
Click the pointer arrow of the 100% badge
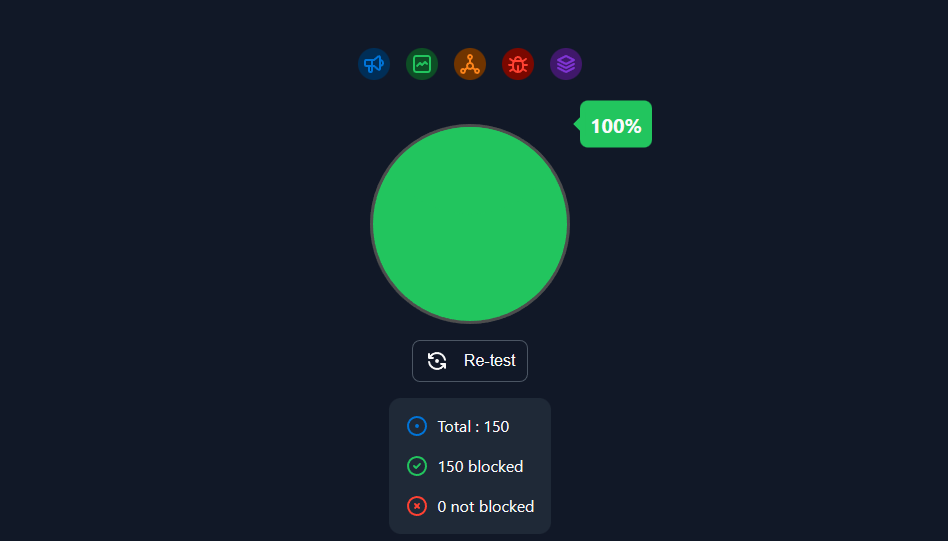[577, 124]
